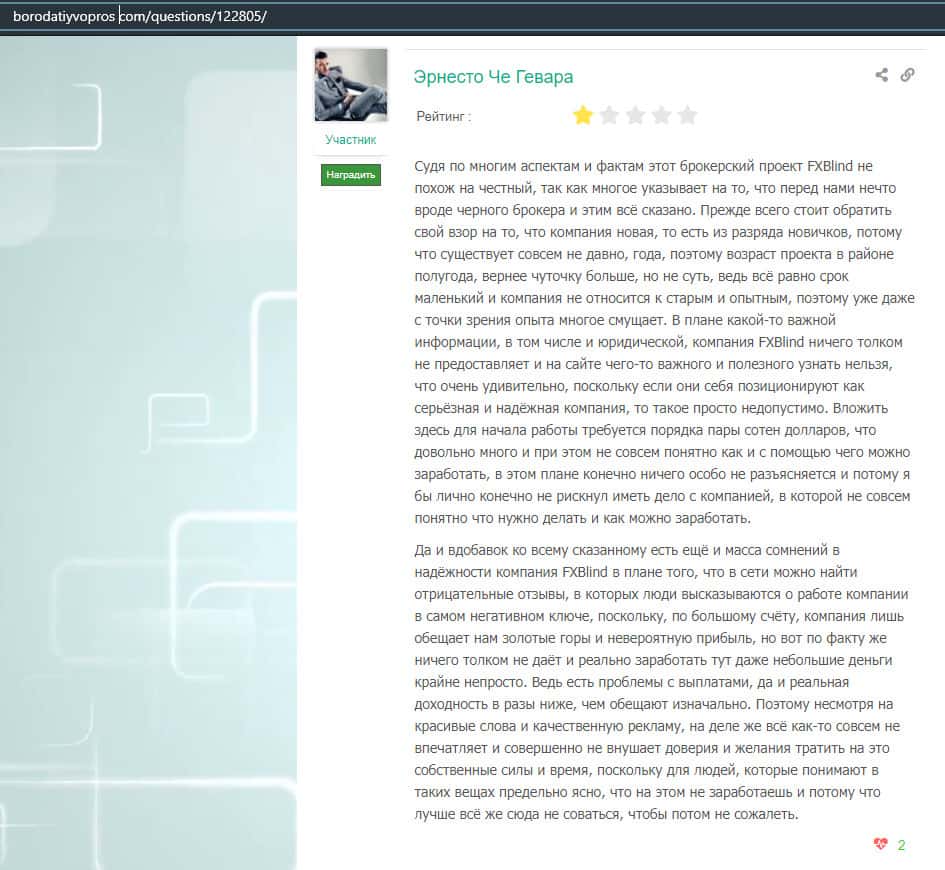Rate two stars on the review
The width and height of the screenshot is (945, 870).
pyautogui.click(x=609, y=115)
